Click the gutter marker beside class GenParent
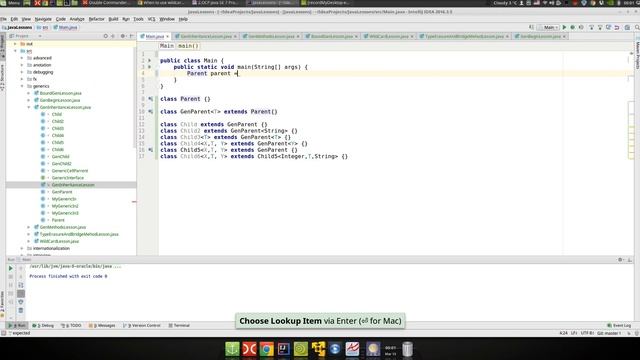The width and height of the screenshot is (640, 360). [151, 111]
